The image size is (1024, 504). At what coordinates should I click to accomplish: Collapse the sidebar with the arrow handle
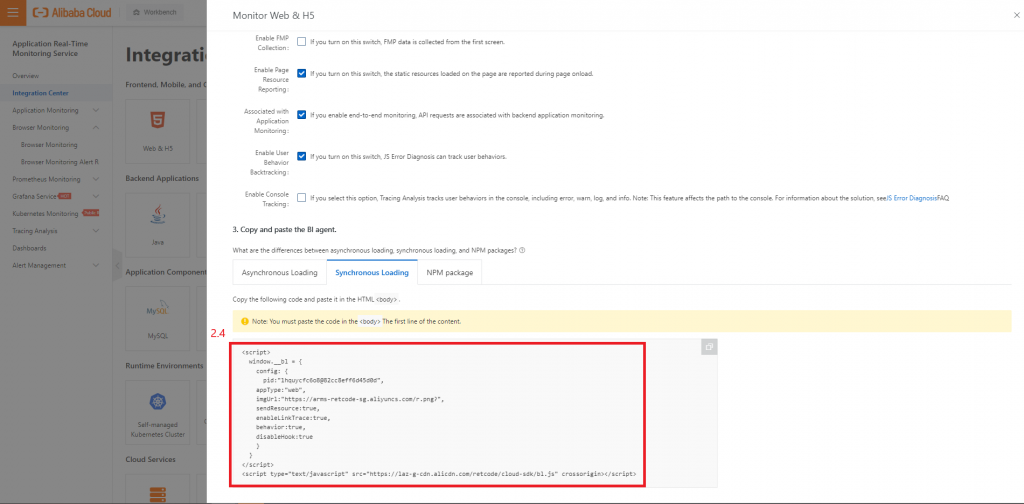[x=117, y=265]
